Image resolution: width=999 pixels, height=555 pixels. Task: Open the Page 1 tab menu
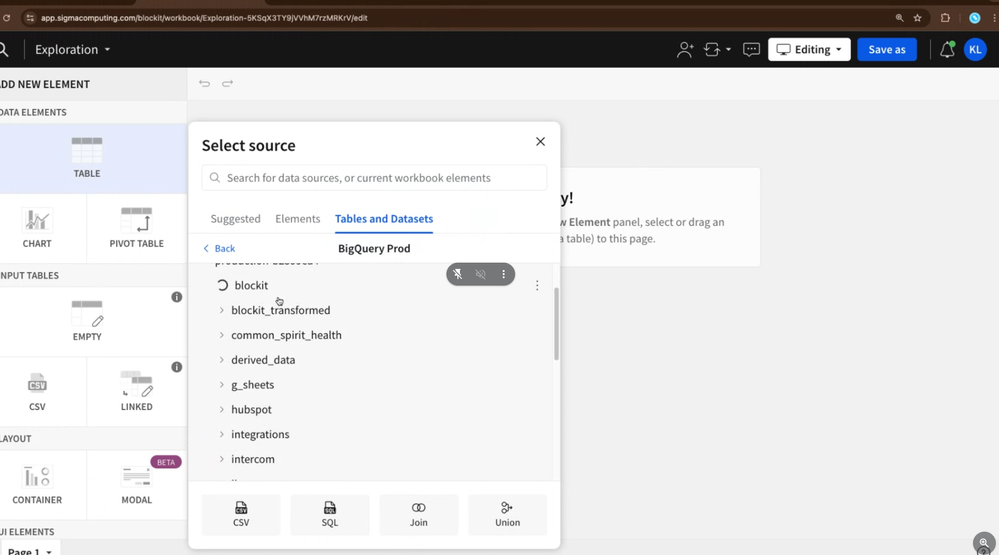[29, 551]
